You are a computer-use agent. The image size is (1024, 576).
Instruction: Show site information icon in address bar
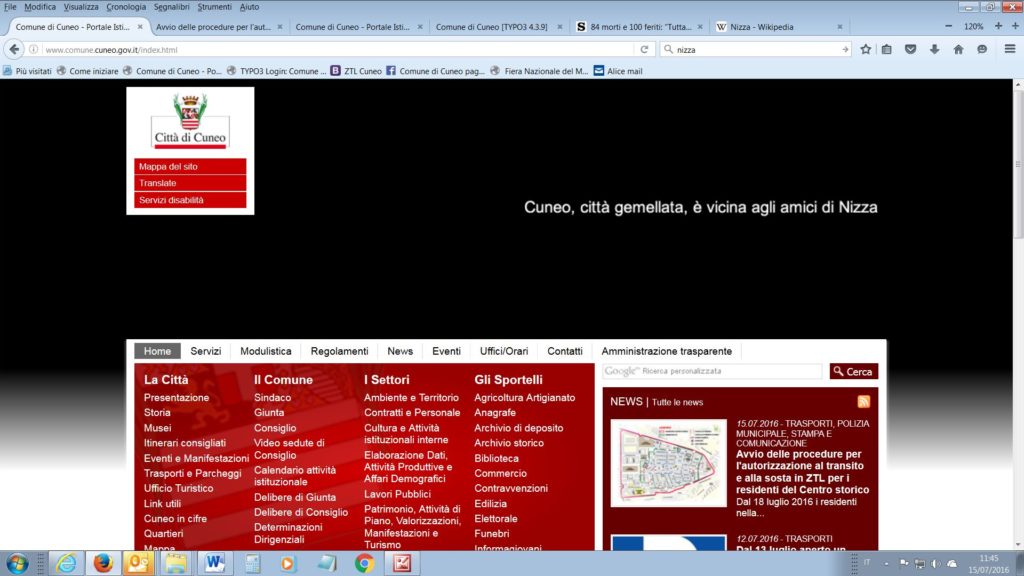33,50
